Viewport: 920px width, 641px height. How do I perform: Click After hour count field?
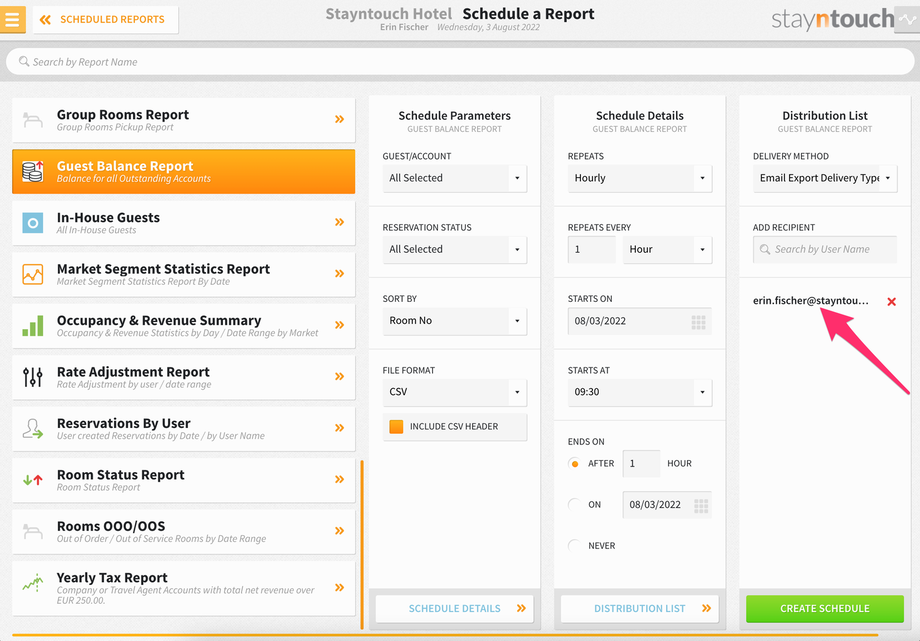tap(641, 464)
